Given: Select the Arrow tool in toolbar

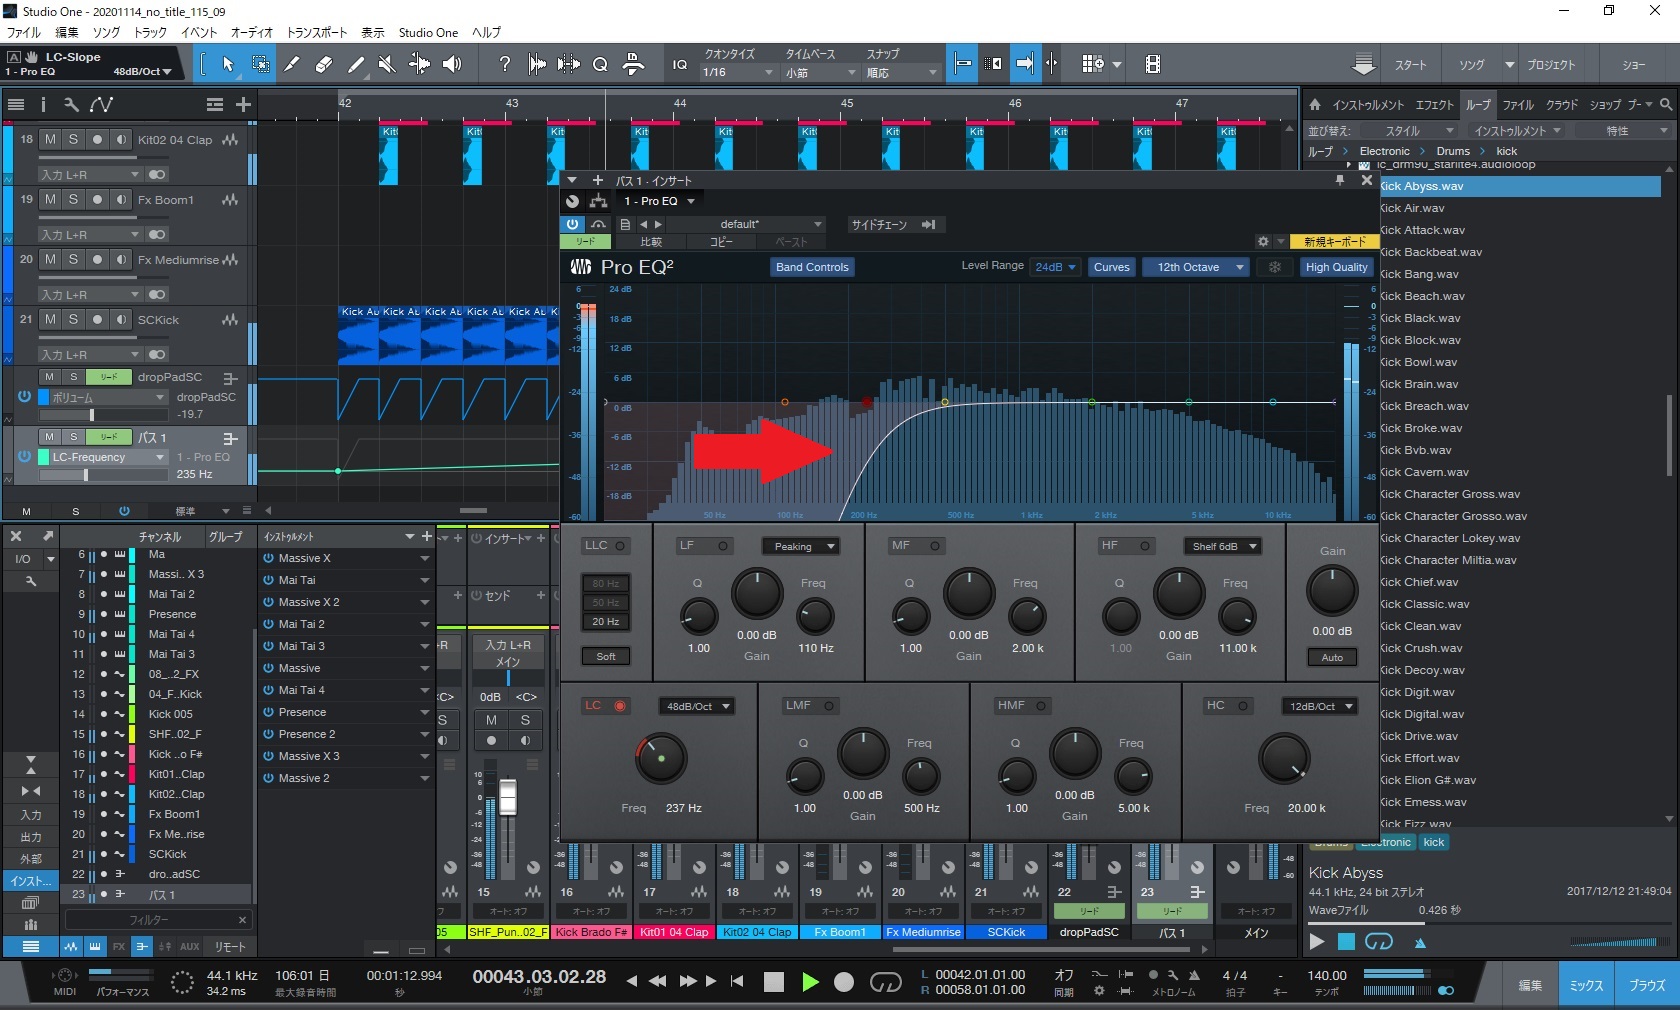Looking at the screenshot, I should [x=228, y=64].
